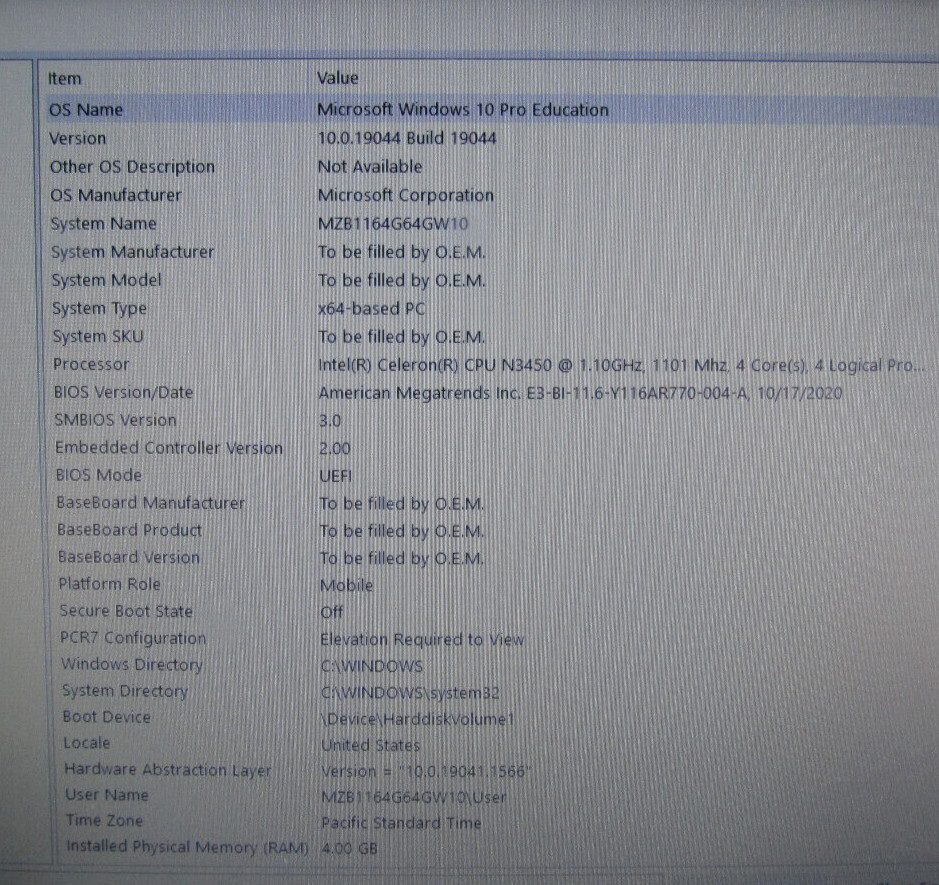Select the 'Not Available' value

370,166
